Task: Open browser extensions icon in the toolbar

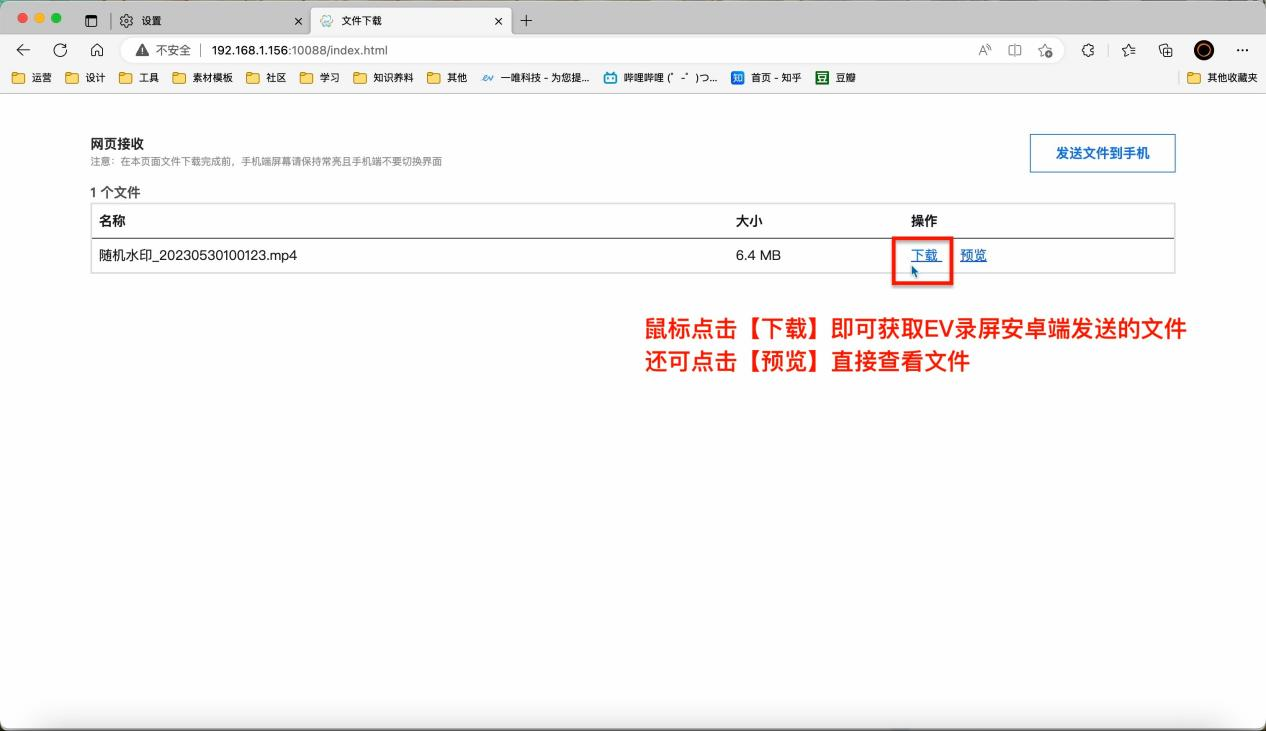Action: [1089, 50]
